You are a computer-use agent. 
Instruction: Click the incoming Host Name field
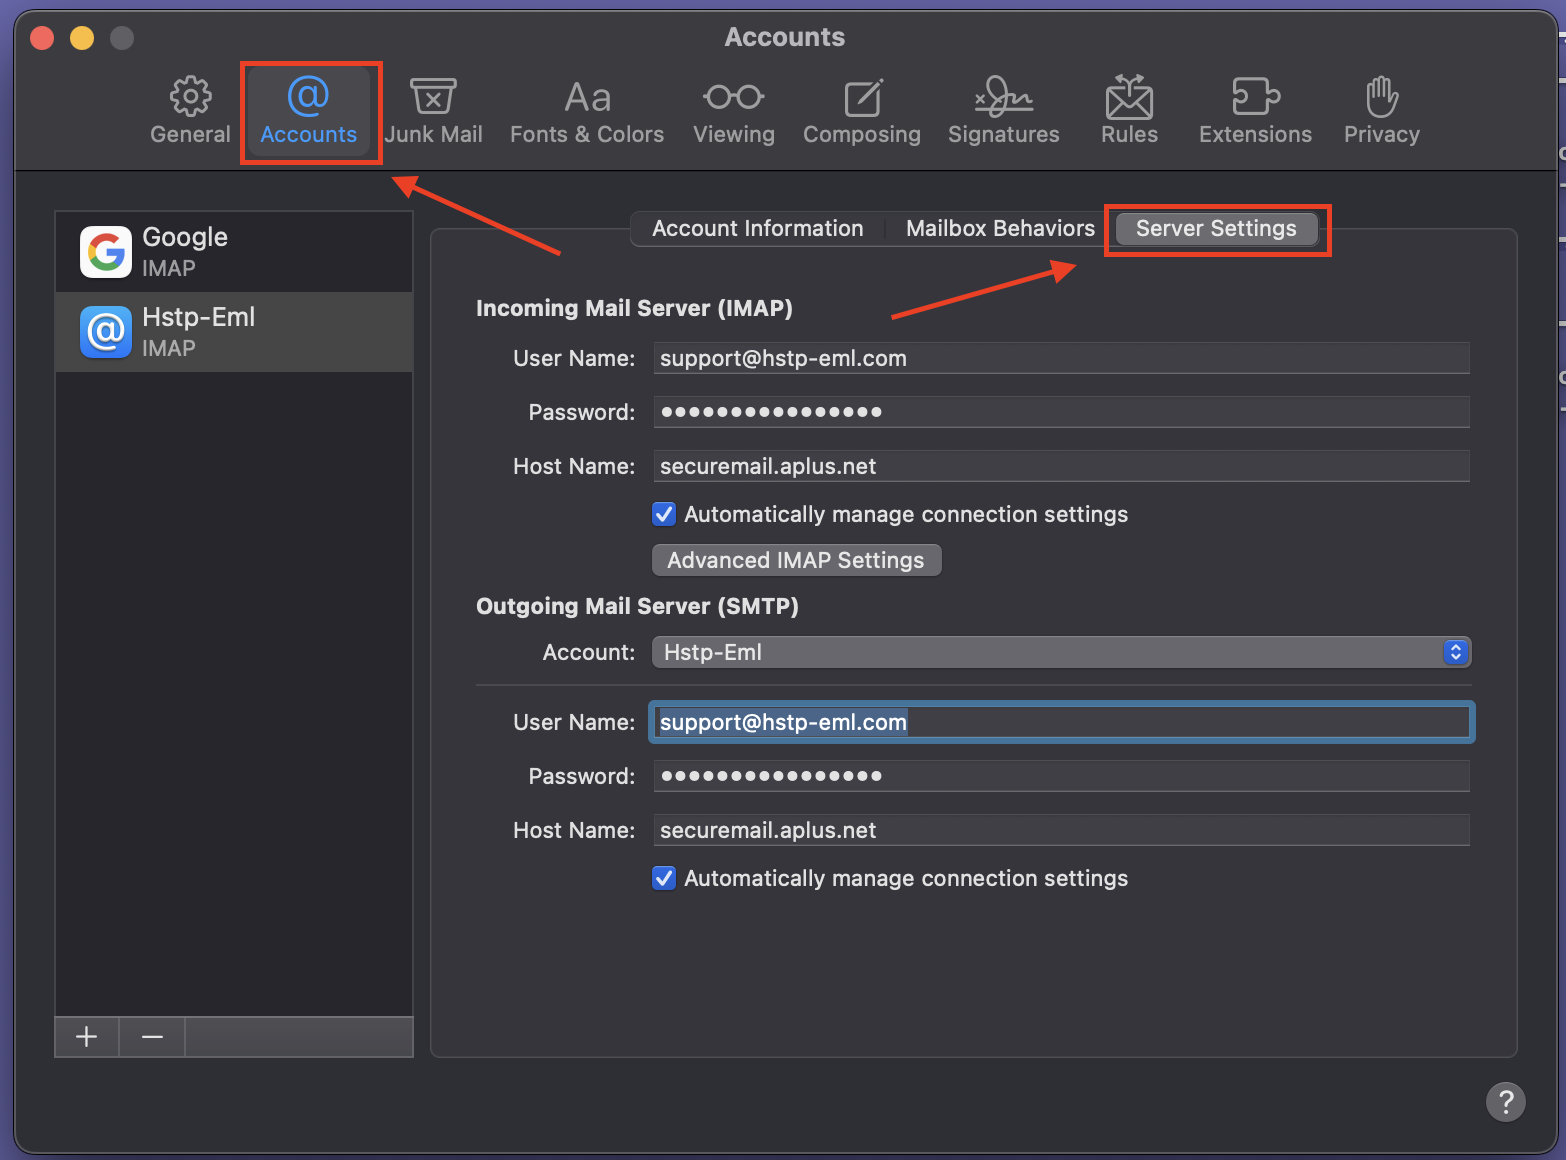click(x=1061, y=466)
